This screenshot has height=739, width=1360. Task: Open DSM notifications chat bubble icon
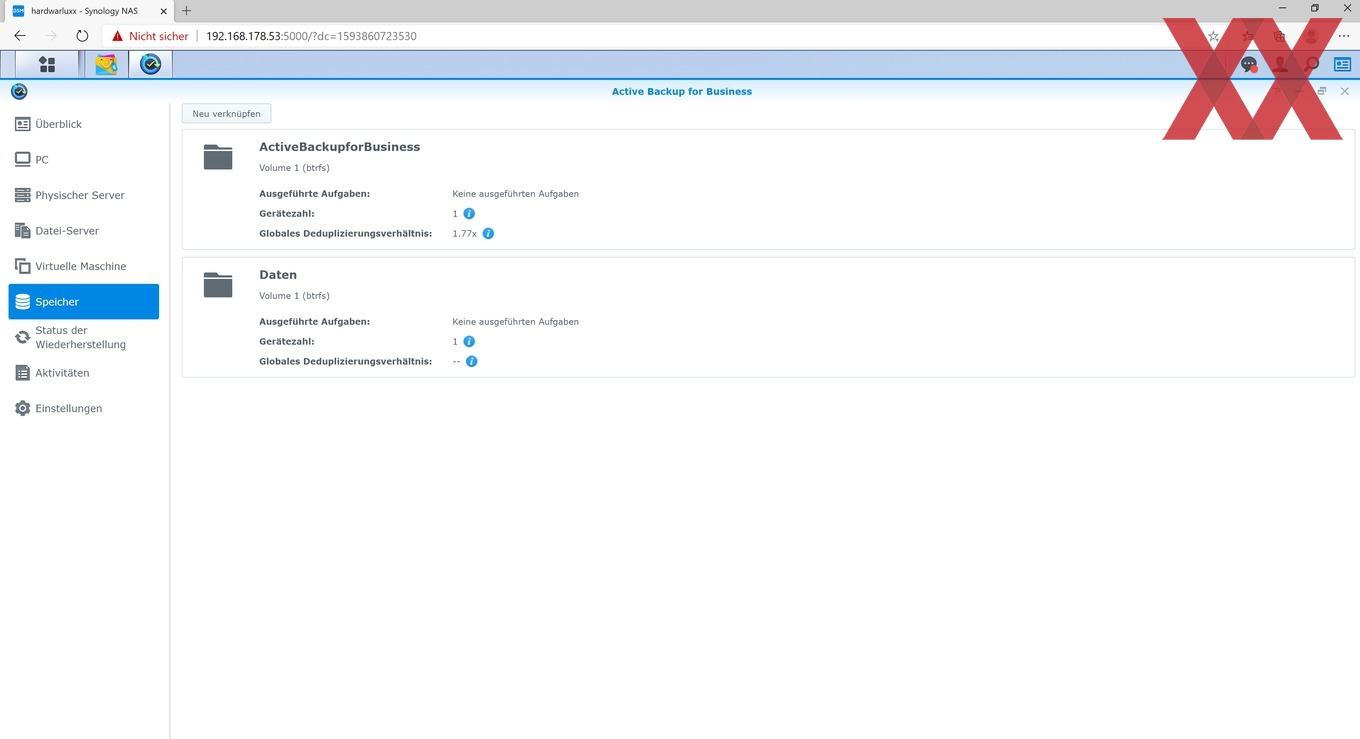(1249, 65)
